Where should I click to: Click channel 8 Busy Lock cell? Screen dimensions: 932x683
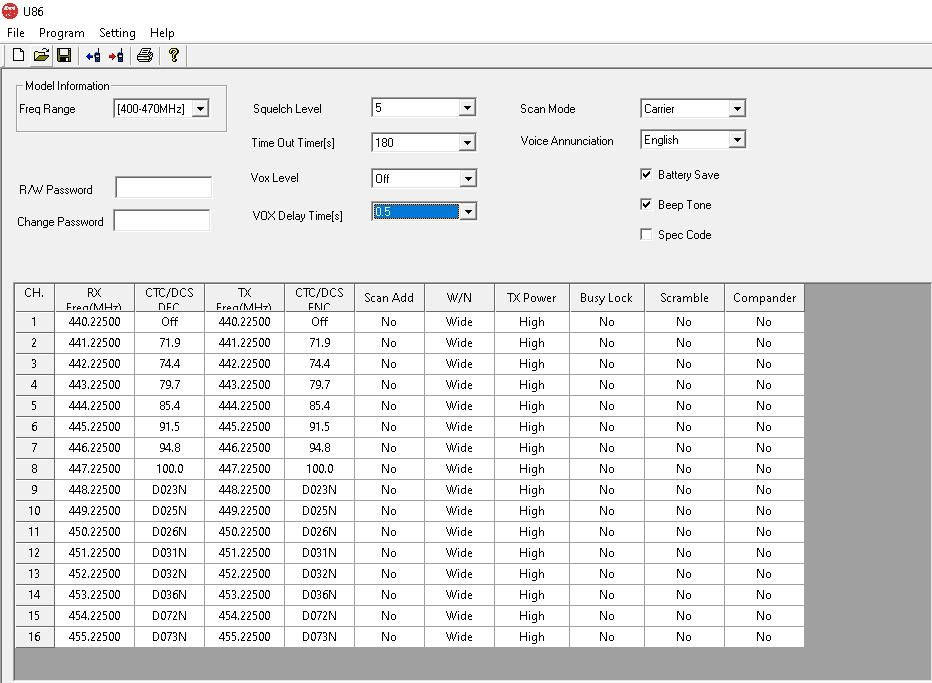click(x=607, y=469)
